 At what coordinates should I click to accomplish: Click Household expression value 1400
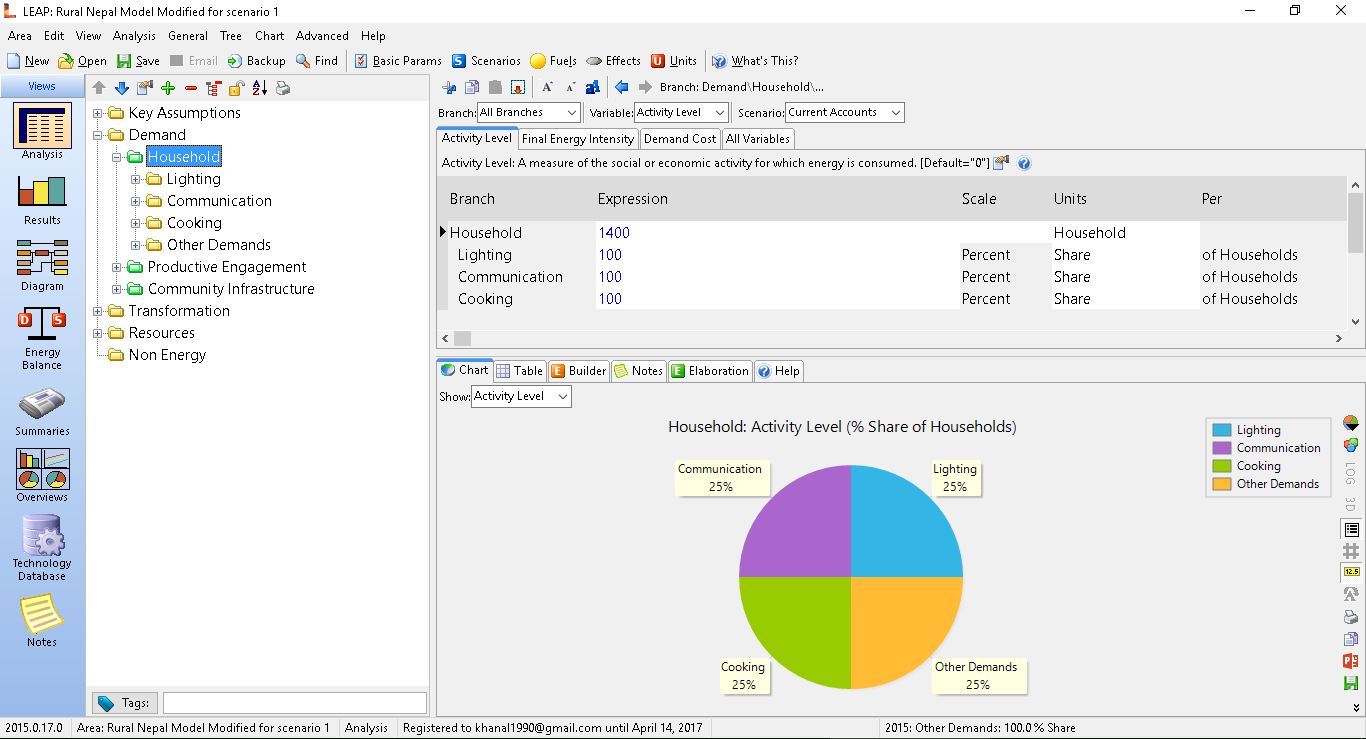tap(614, 233)
